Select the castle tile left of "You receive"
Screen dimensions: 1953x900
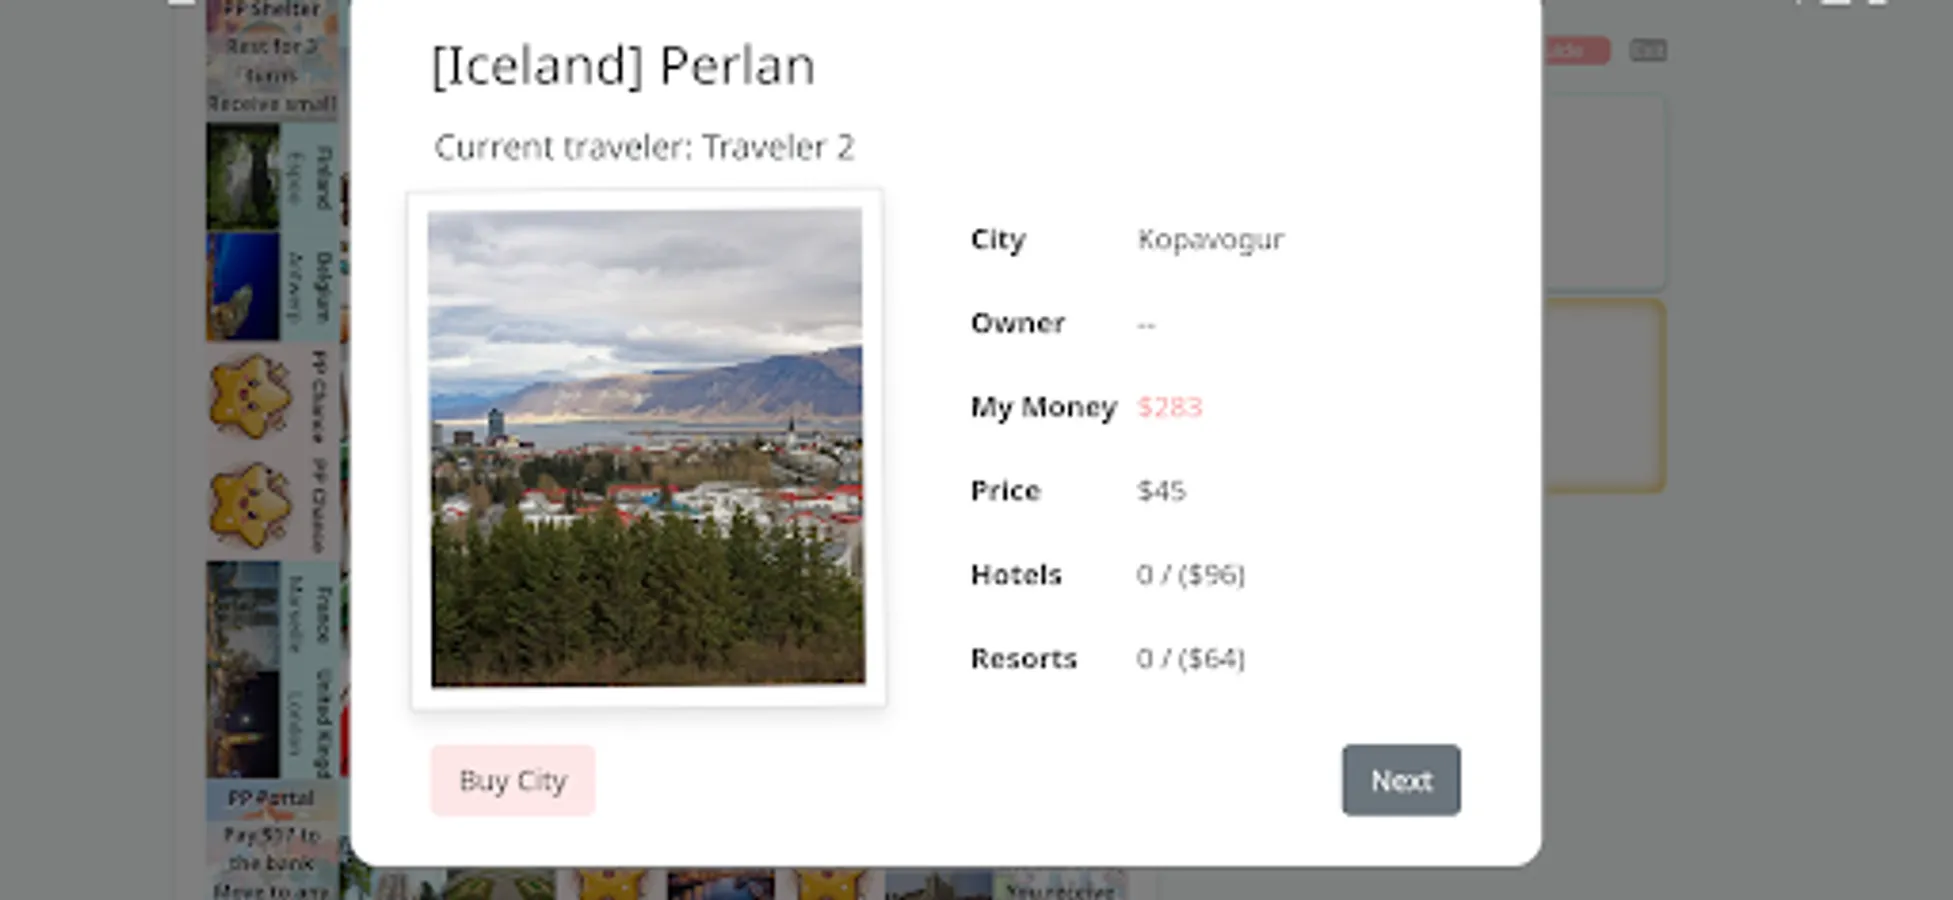[x=938, y=885]
